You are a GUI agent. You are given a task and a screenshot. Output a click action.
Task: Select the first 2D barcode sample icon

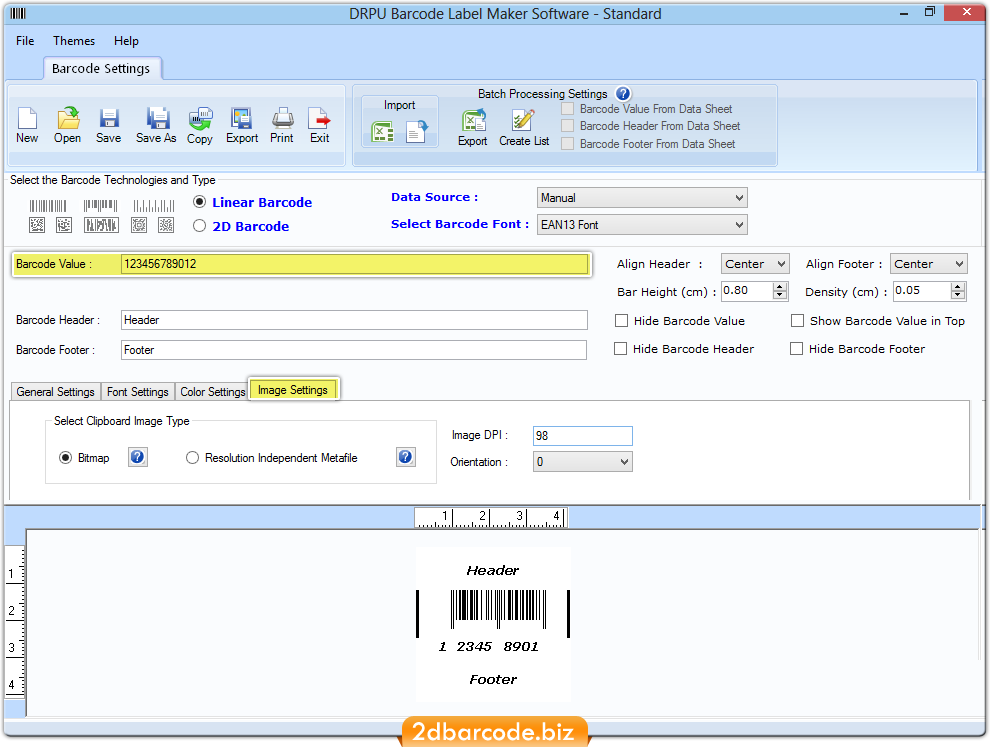click(37, 225)
